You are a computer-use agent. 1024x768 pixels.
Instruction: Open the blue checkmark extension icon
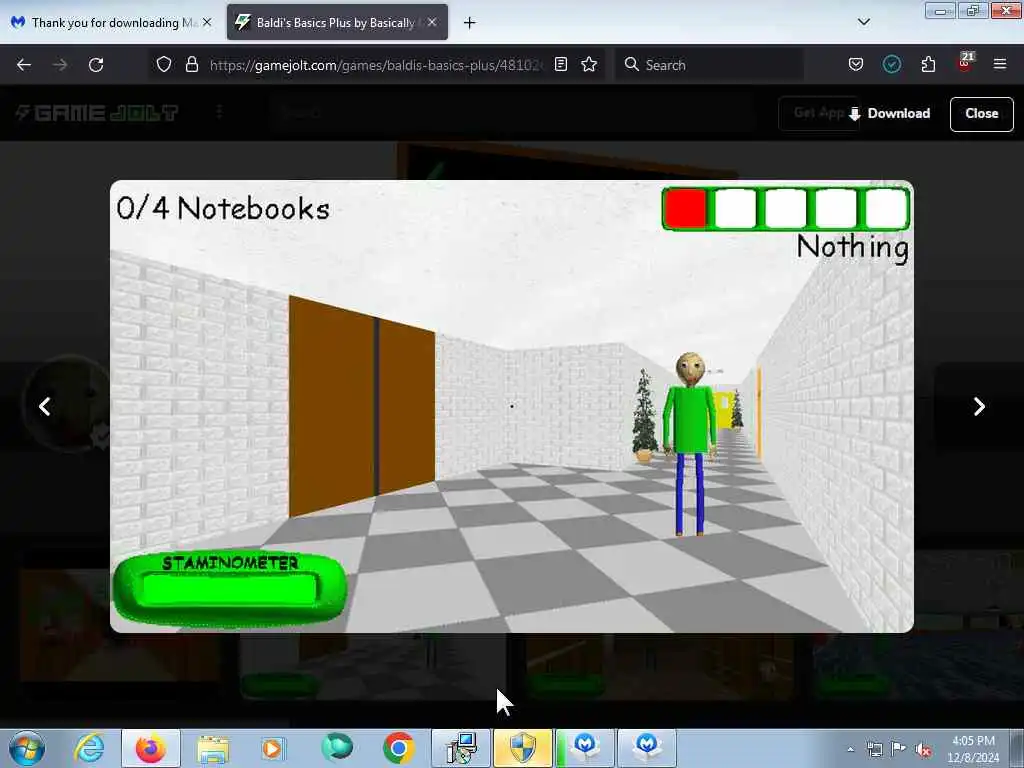pyautogui.click(x=891, y=64)
